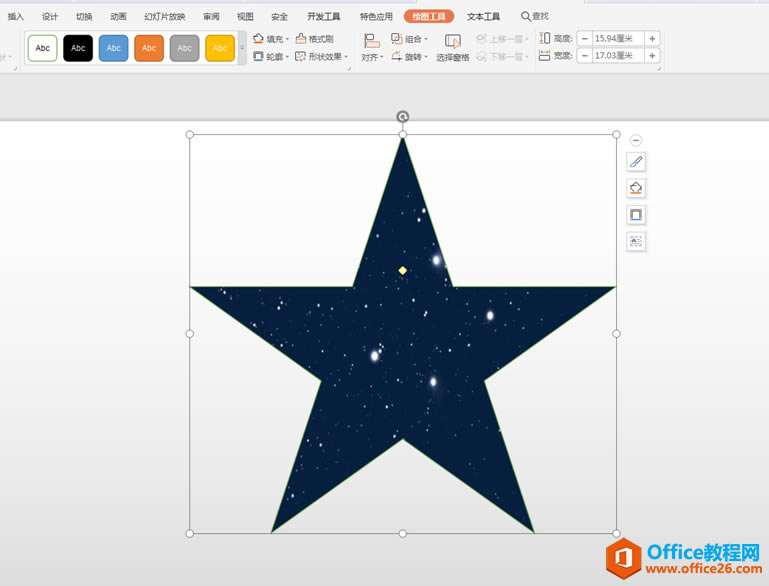Select the orange Abc shape style swatch
This screenshot has width=769, height=586.
click(149, 48)
